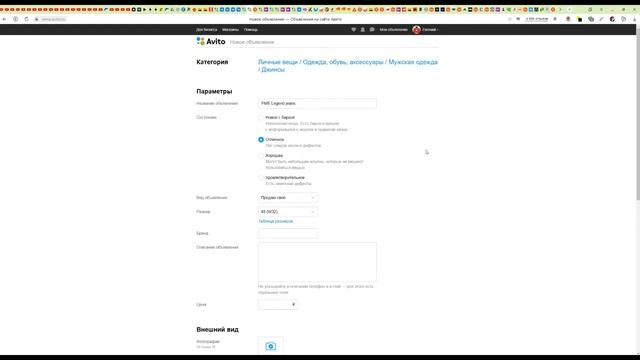This screenshot has width=640, height=360.
Task: Reload the page with the refresh icon
Action: pyautogui.click(x=27, y=19)
